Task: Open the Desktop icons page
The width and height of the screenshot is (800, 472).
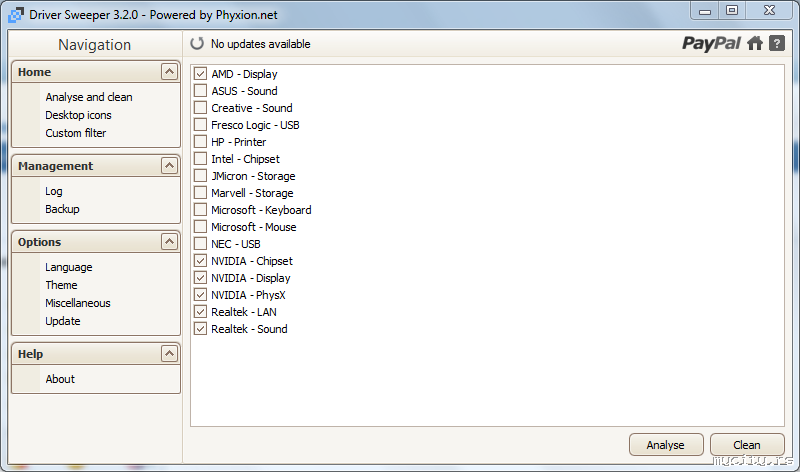Action: [78, 115]
